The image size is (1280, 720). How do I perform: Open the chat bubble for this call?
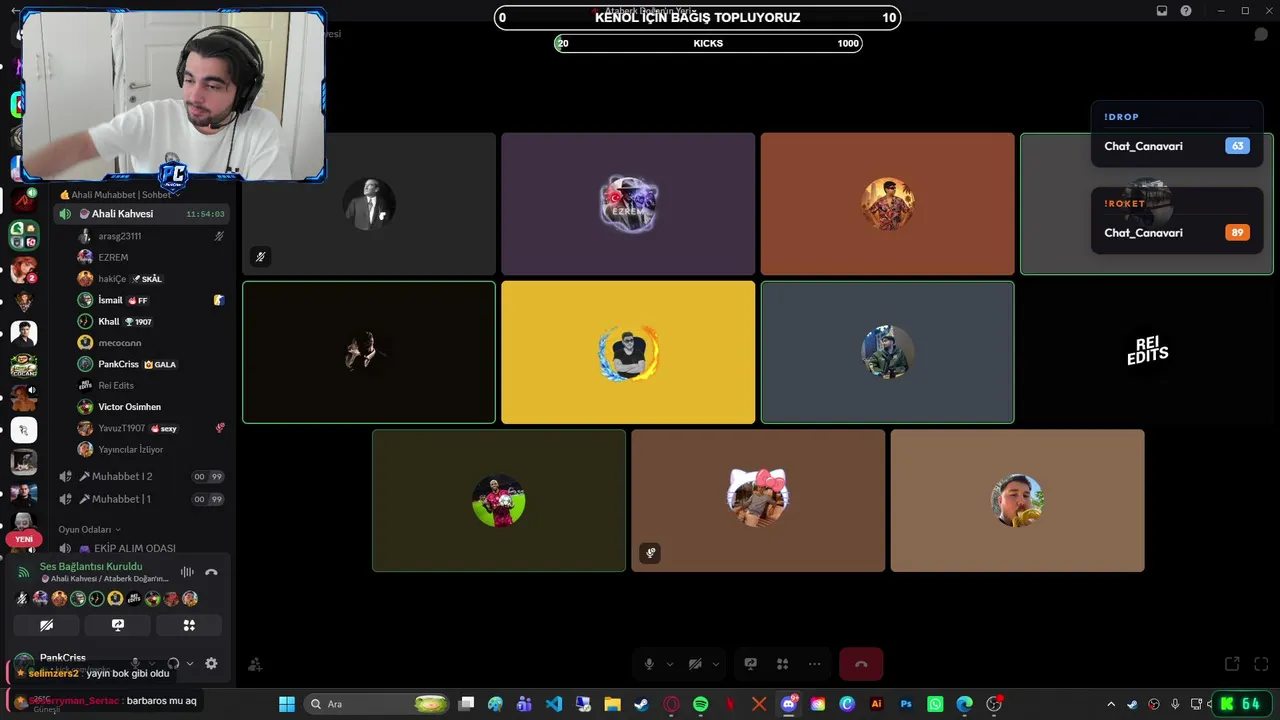point(1261,34)
